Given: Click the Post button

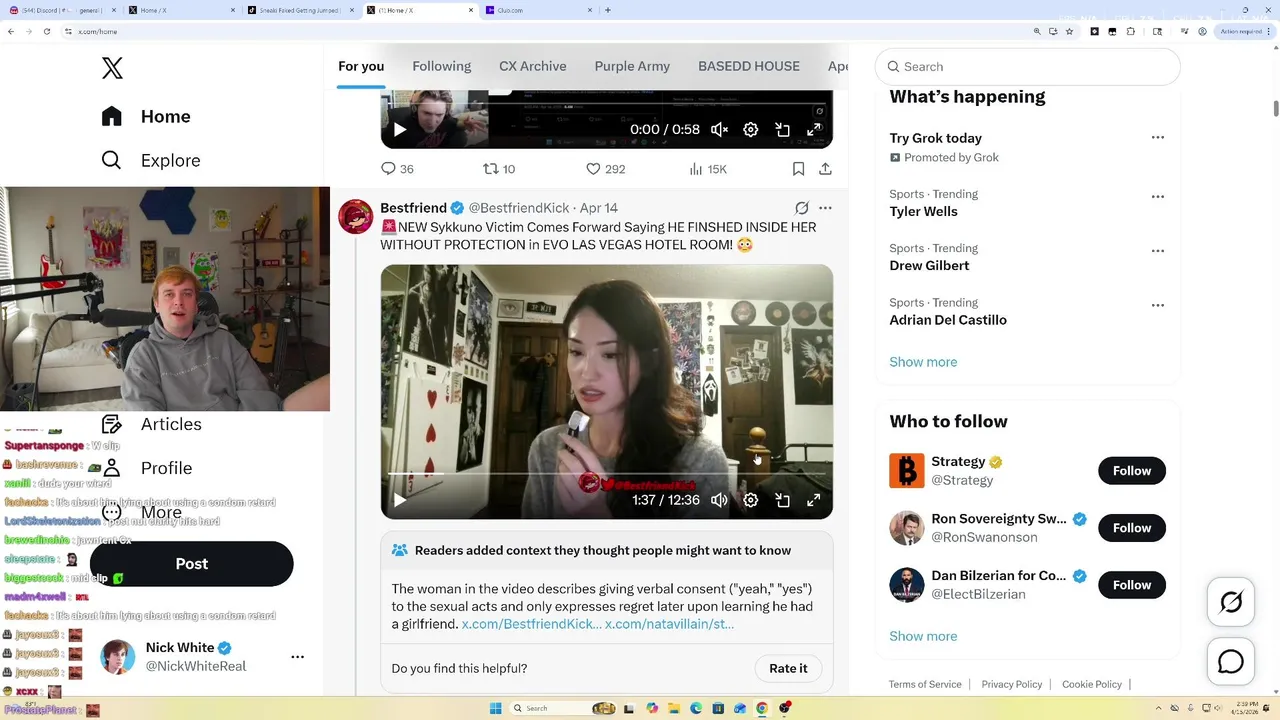Looking at the screenshot, I should pos(192,564).
